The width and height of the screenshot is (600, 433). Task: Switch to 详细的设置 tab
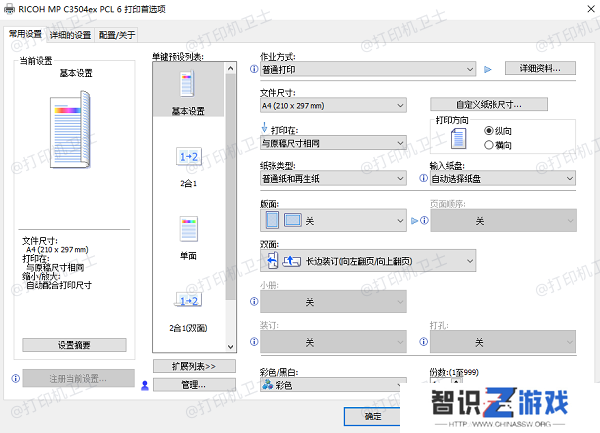(x=70, y=35)
